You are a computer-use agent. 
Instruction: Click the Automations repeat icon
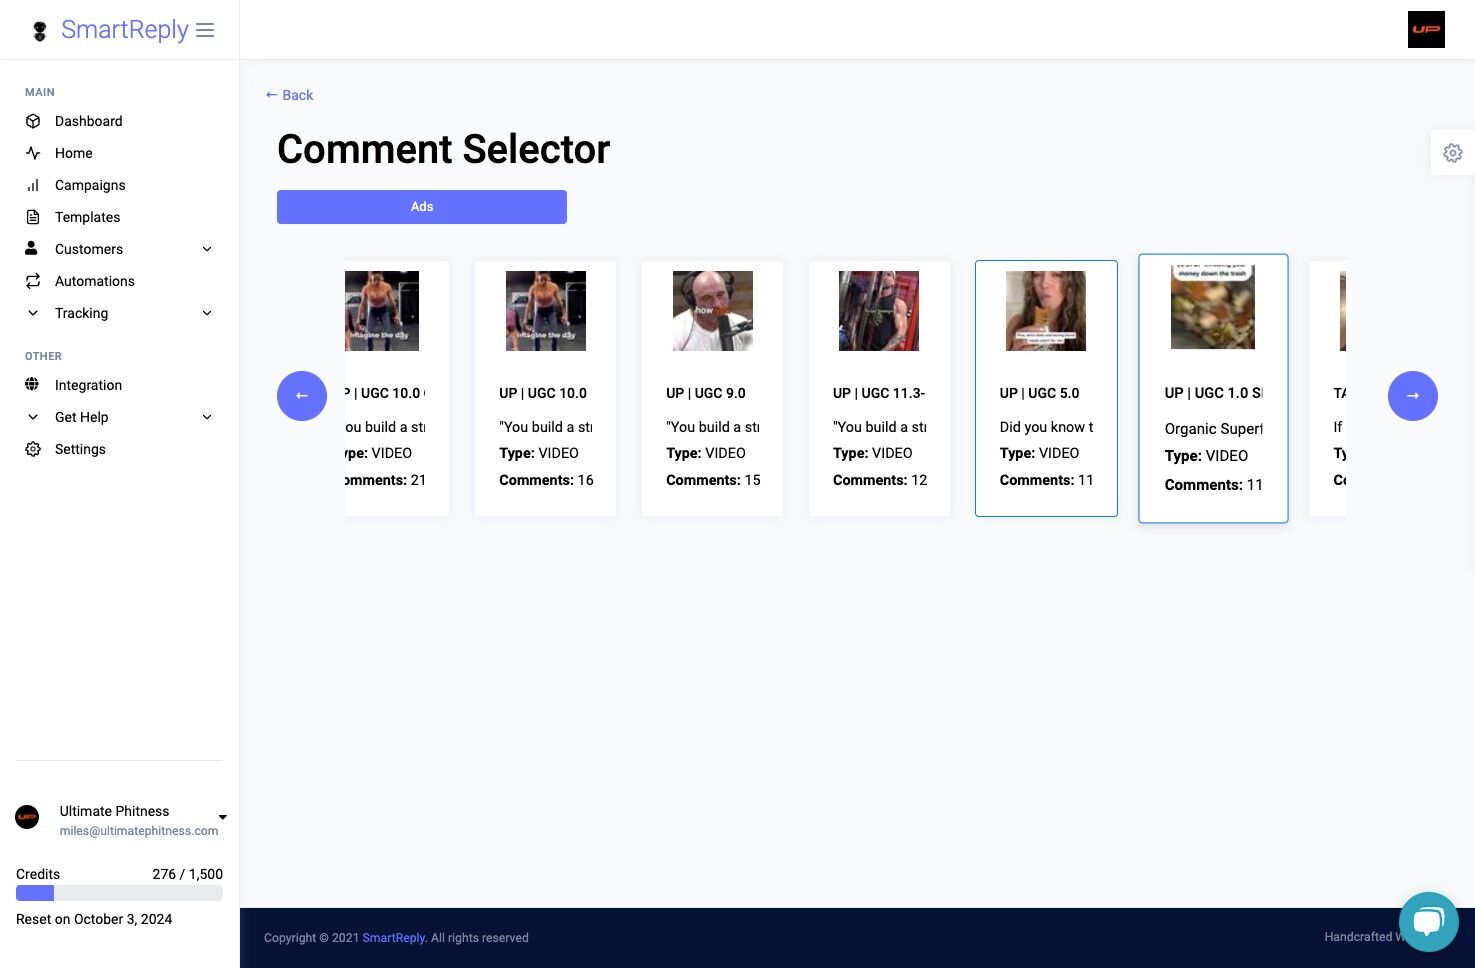click(x=33, y=281)
